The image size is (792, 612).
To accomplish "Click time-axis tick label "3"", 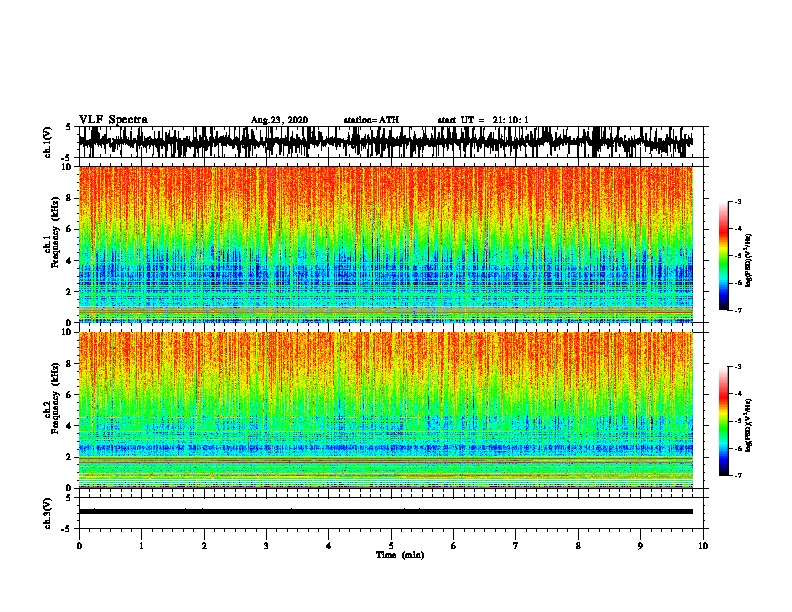I will 266,546.
